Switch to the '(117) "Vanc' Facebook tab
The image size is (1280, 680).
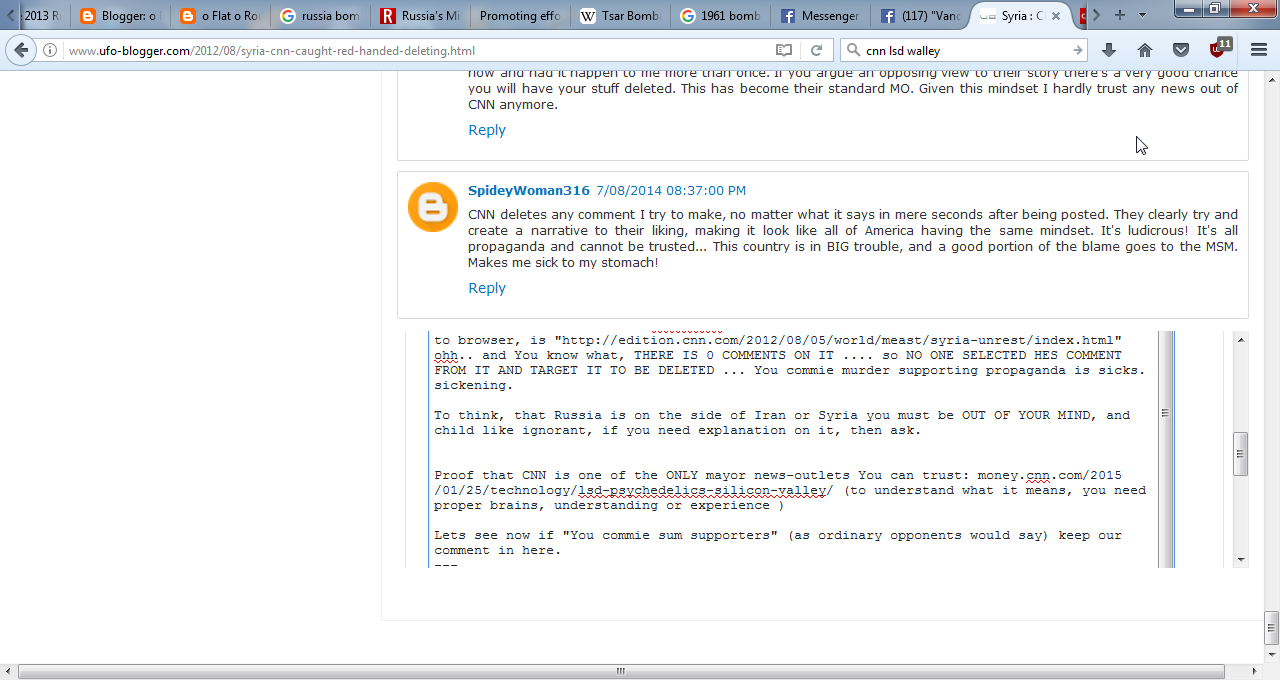click(x=919, y=16)
